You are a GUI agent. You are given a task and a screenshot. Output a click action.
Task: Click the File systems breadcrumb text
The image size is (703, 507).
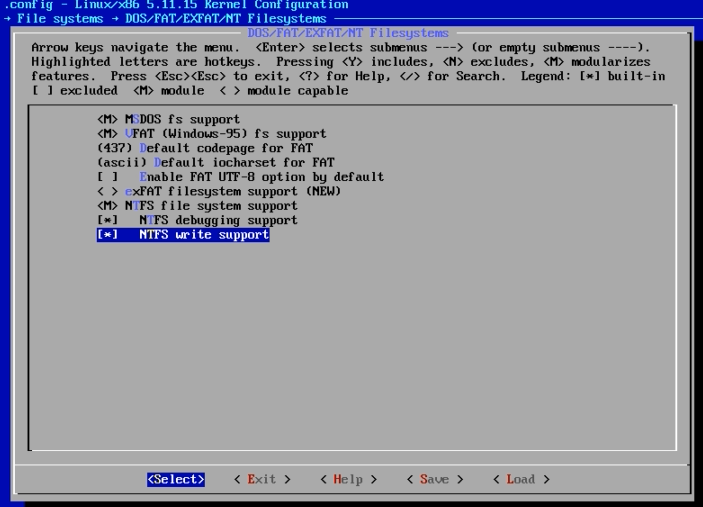point(60,19)
